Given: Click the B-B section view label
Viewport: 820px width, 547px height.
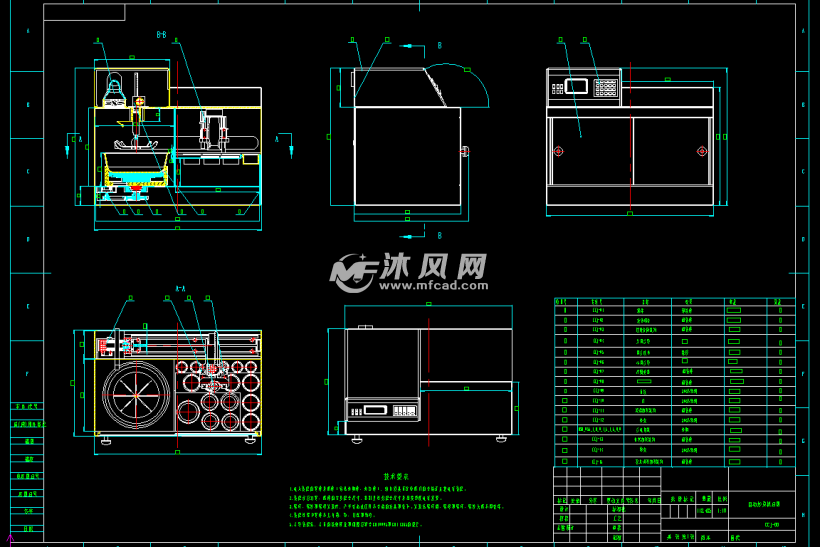Looking at the screenshot, I should pos(161,35).
